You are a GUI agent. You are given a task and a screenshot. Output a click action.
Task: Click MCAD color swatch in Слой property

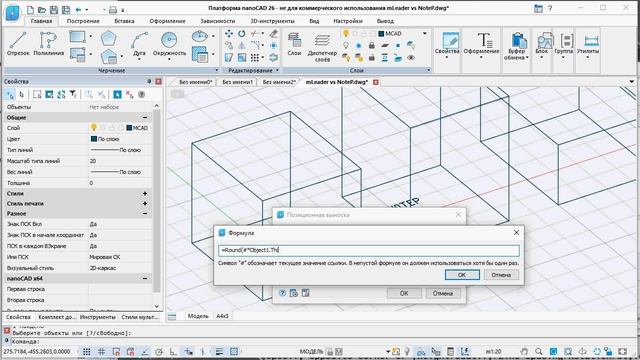coord(129,128)
